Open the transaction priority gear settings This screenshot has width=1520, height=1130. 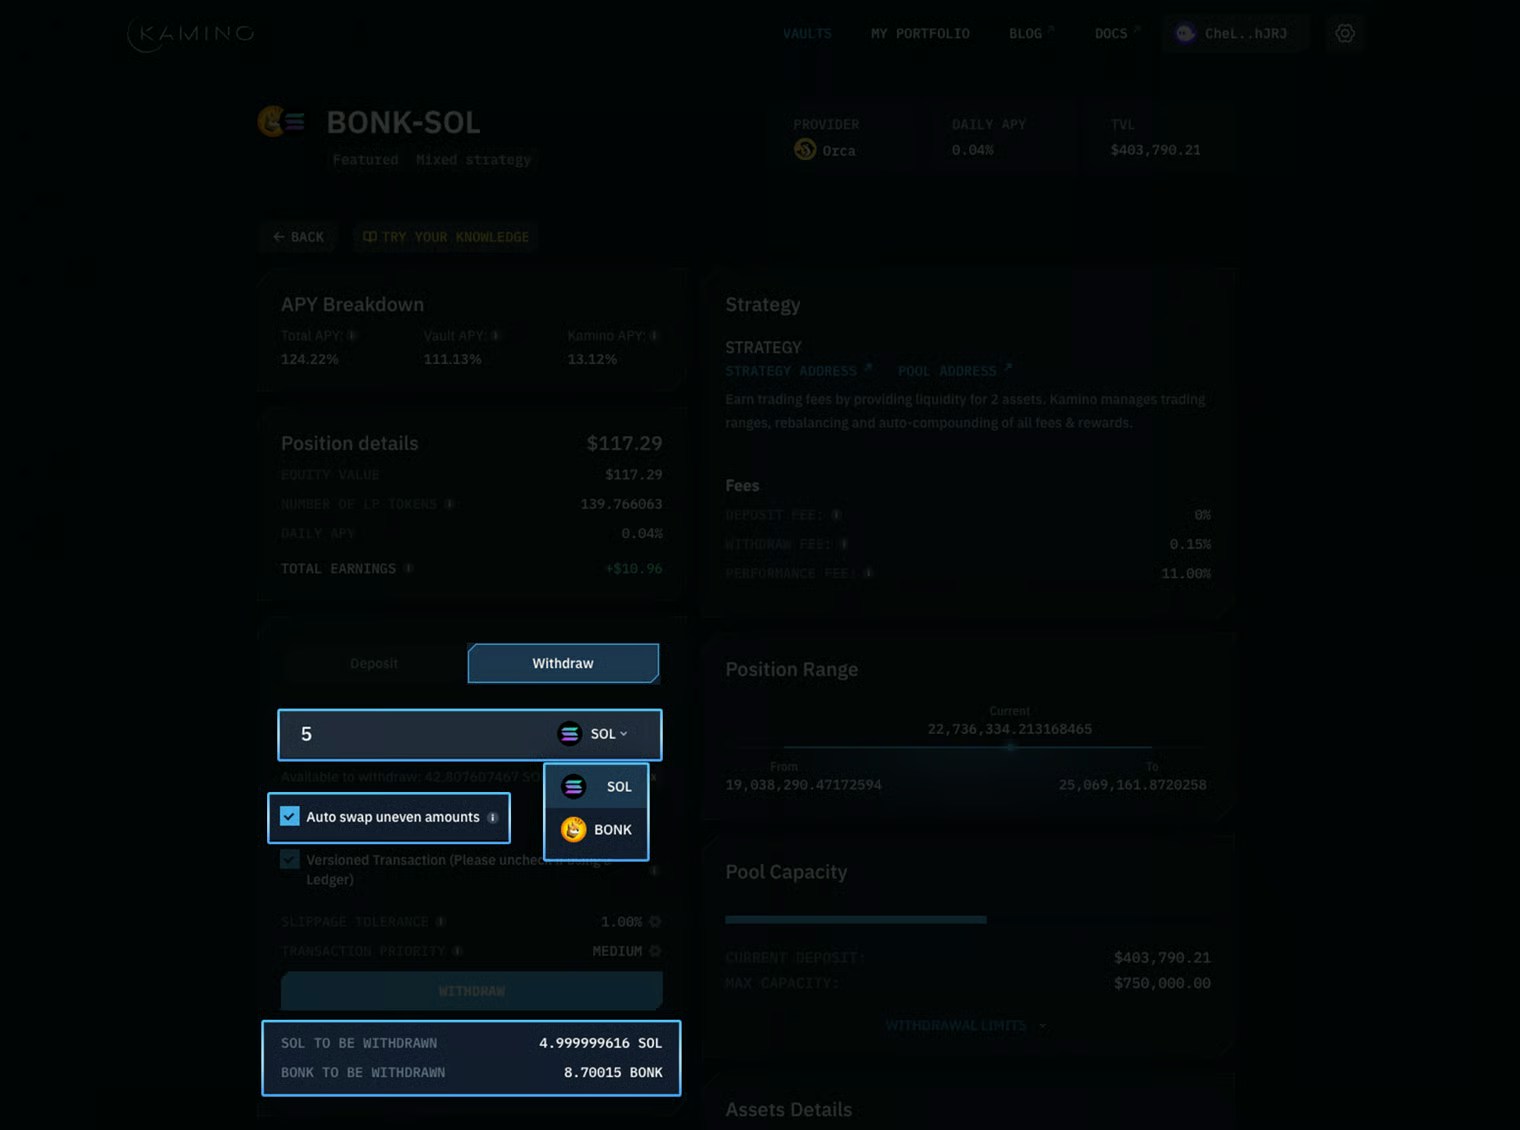click(x=654, y=951)
